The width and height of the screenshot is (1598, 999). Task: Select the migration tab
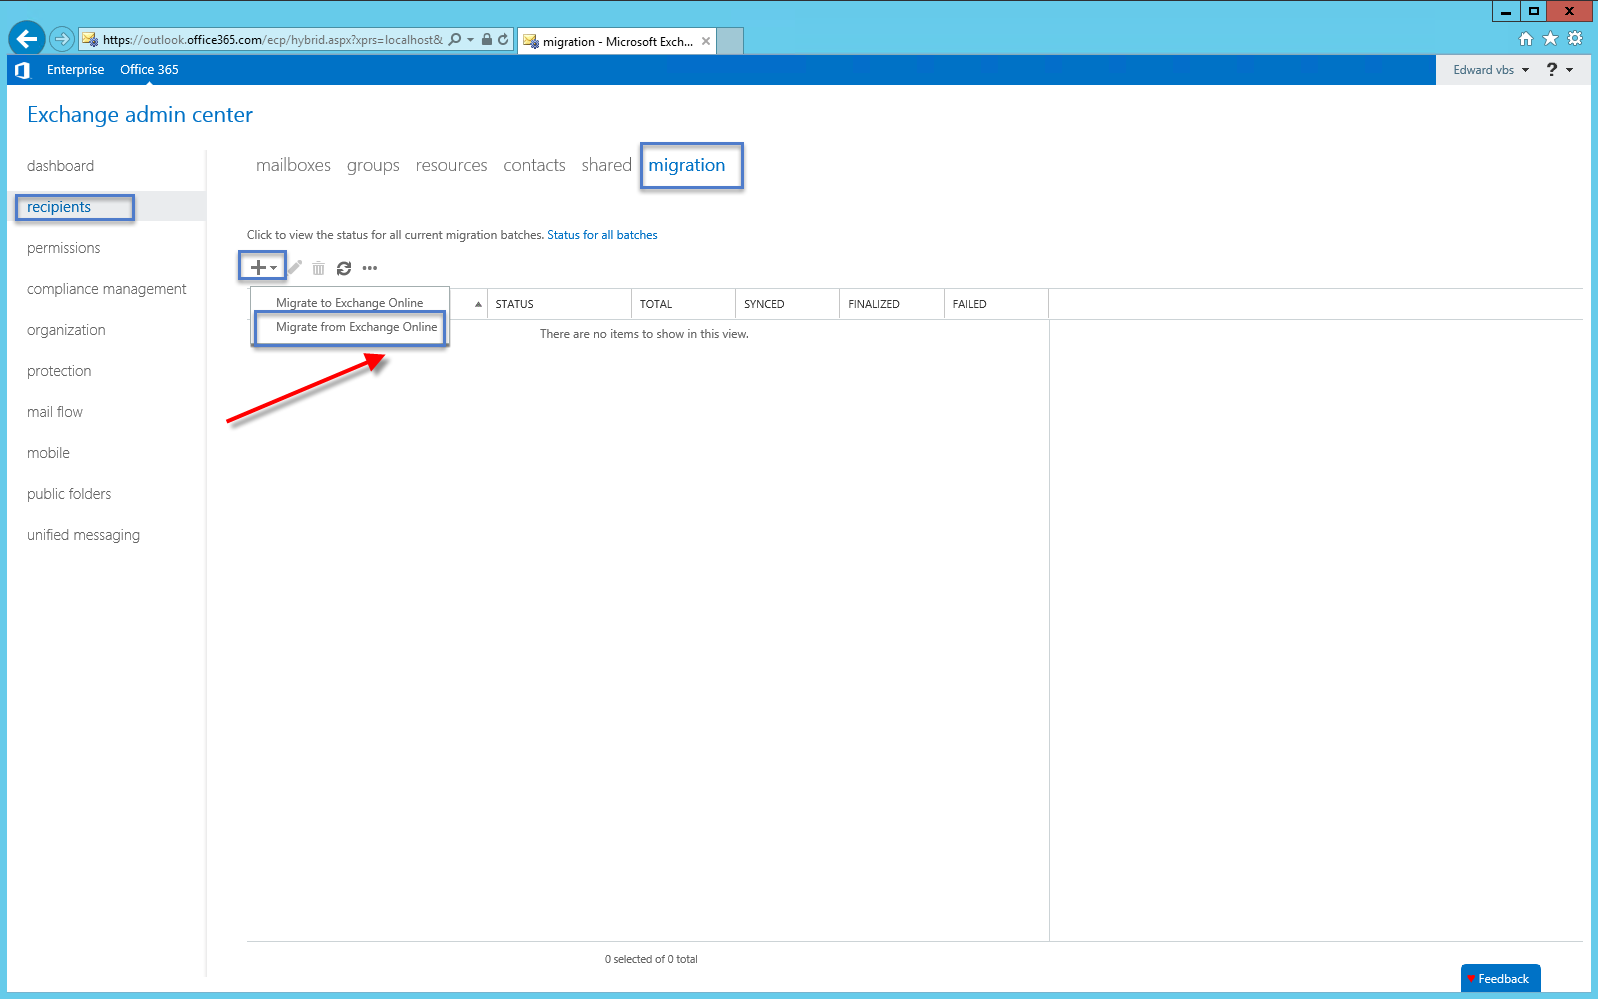(687, 165)
